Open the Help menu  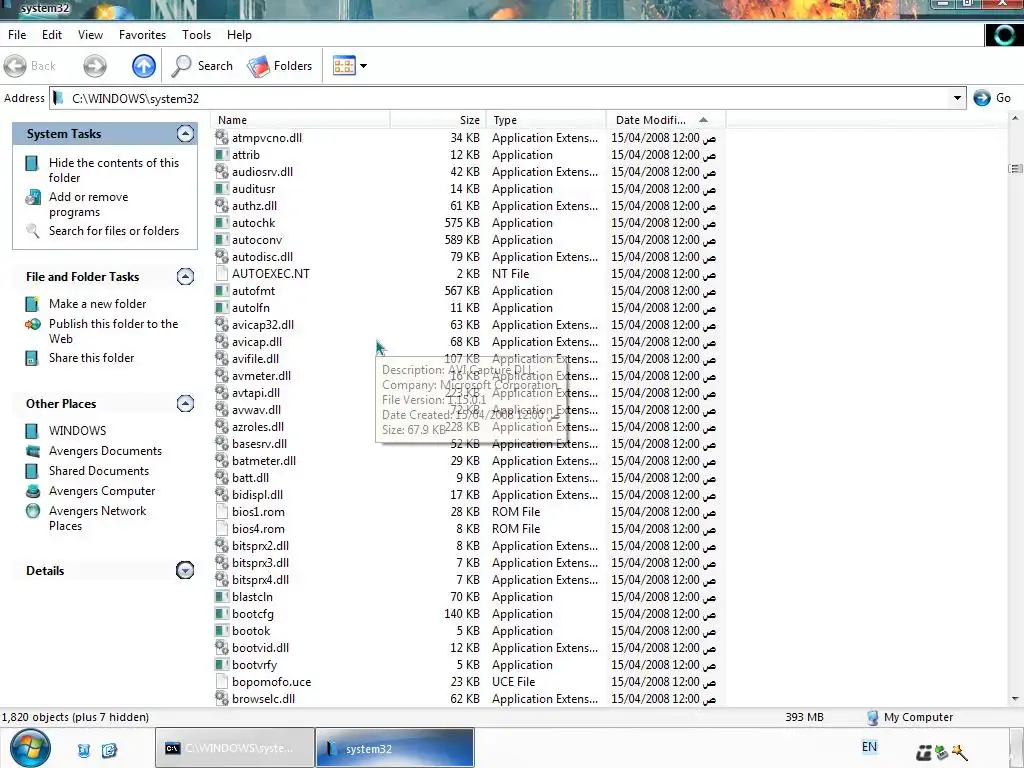(239, 35)
